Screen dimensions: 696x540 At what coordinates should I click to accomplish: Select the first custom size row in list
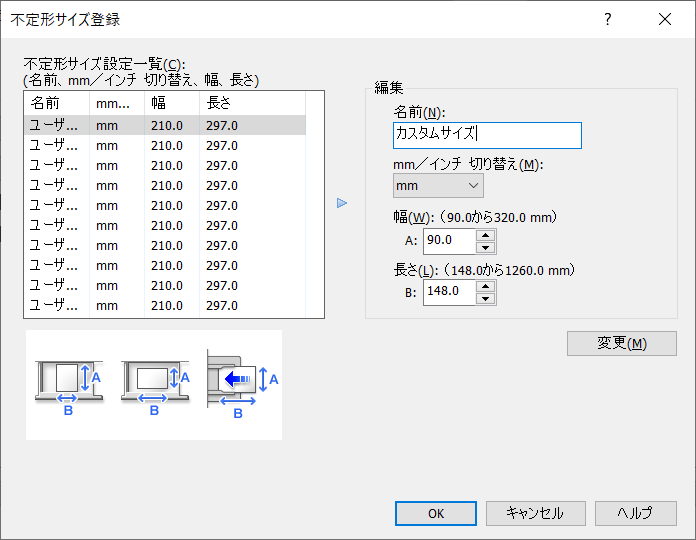(165, 126)
